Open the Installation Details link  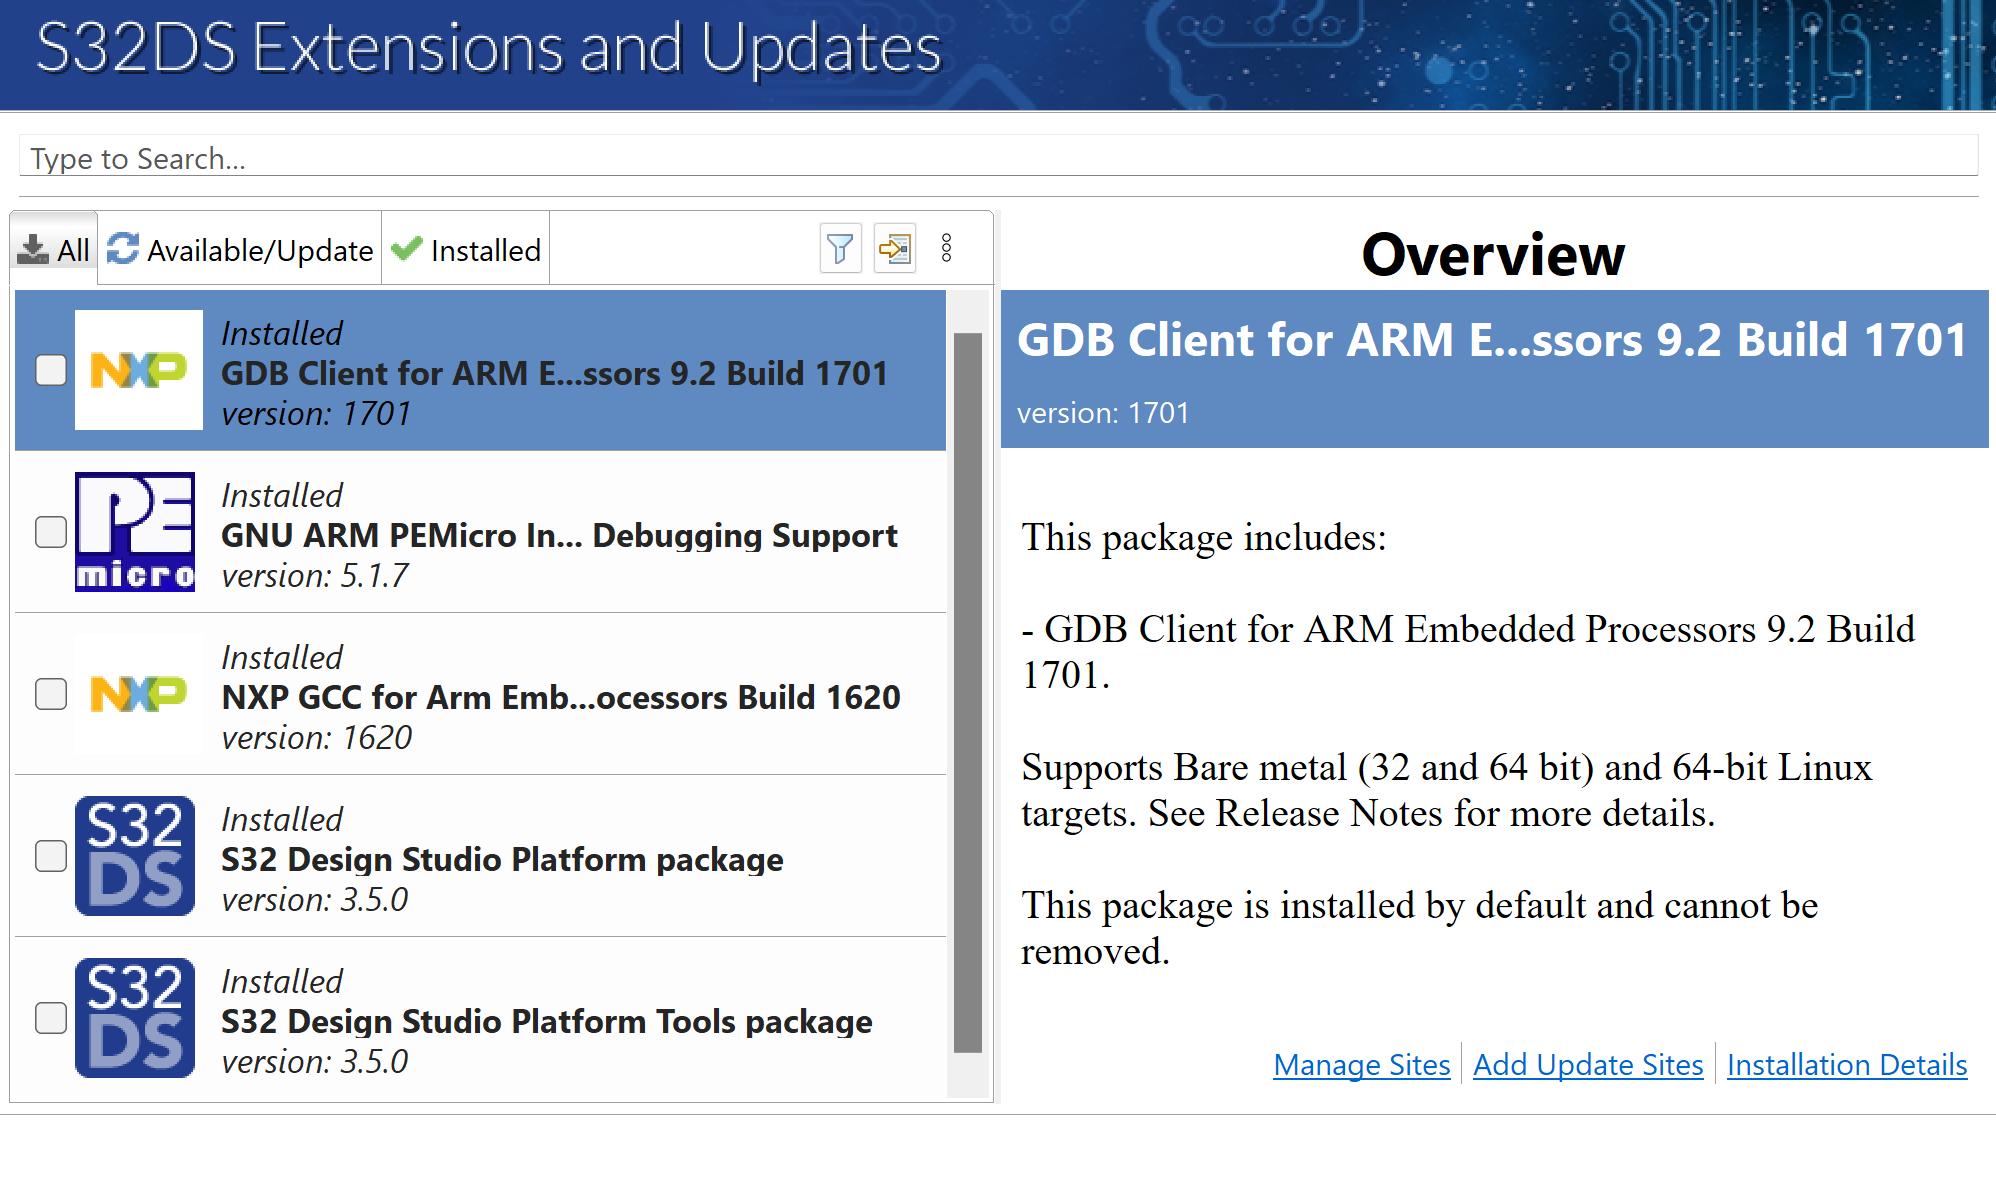[1846, 1065]
